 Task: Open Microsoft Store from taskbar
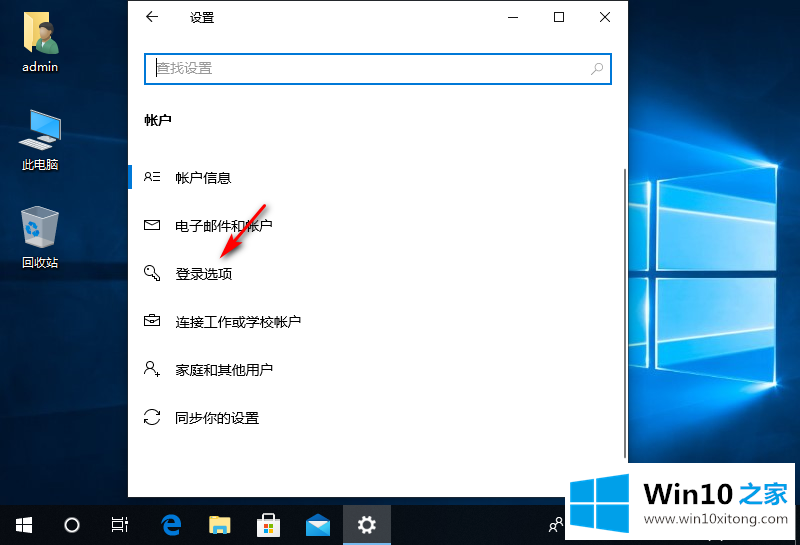click(x=269, y=525)
